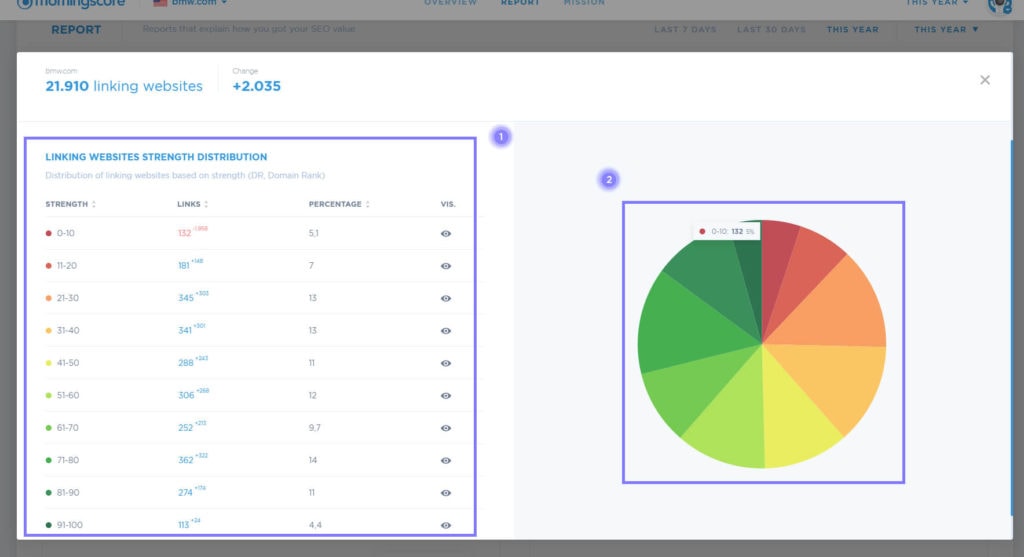This screenshot has width=1024, height=557.
Task: Click the 345 links value
Action: click(x=185, y=298)
